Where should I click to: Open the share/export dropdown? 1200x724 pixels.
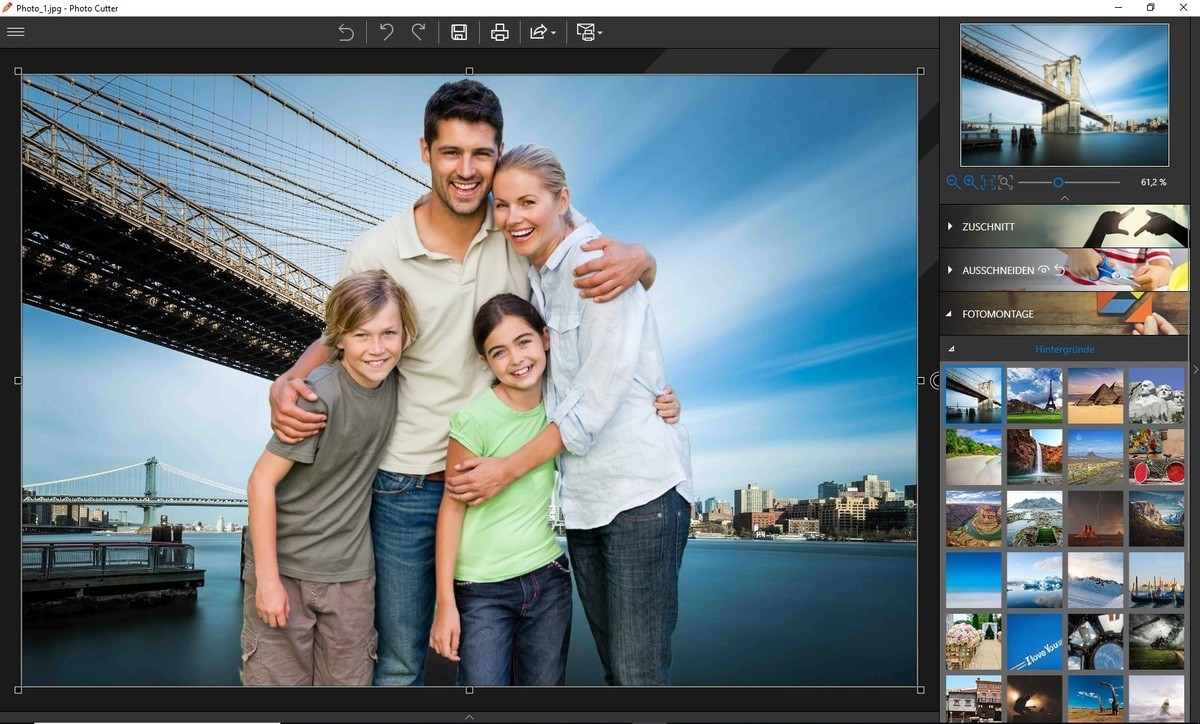542,32
